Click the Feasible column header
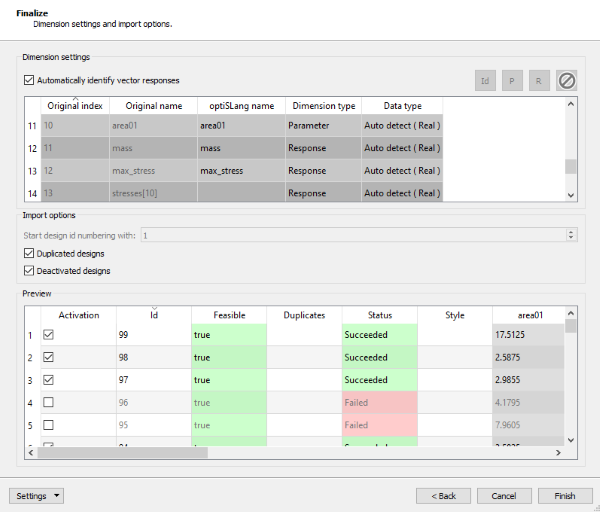The image size is (600, 512). pyautogui.click(x=229, y=315)
